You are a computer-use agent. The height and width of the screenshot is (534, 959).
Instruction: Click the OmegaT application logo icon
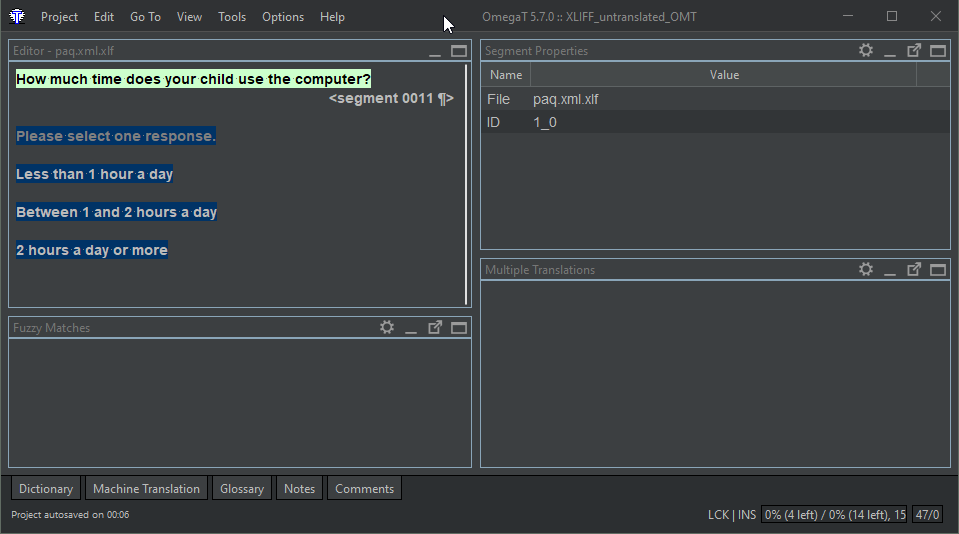click(x=17, y=17)
